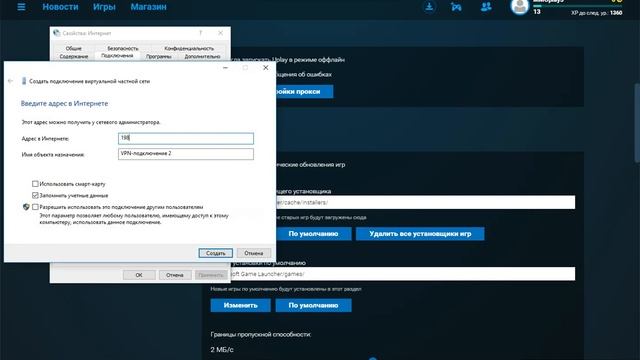640x360 pixels.
Task: Click Удалить все установщики игр button
Action: click(x=420, y=234)
